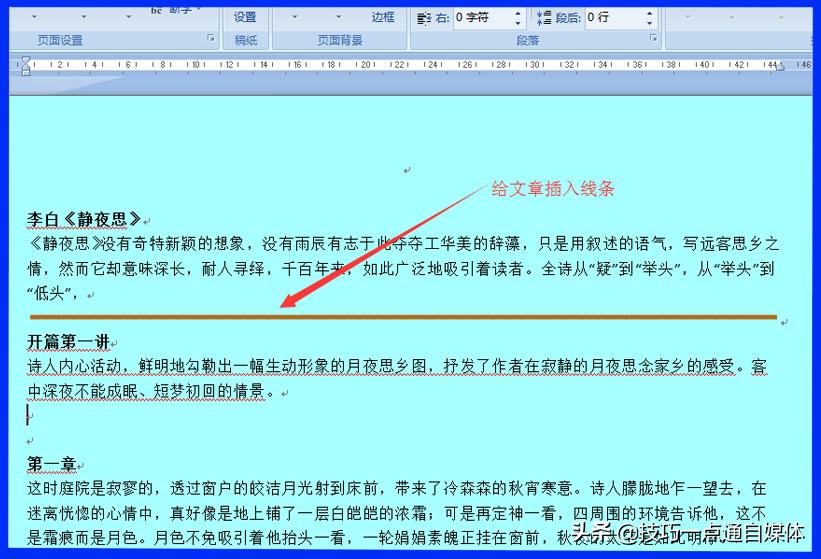
Task: Select the right indent marker on the ruler
Action: 780,66
